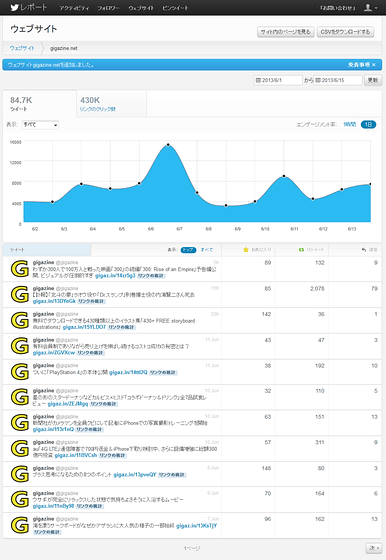Click the CSVをダウンロードする button
Viewport: 386px width, 560px height.
(x=345, y=32)
